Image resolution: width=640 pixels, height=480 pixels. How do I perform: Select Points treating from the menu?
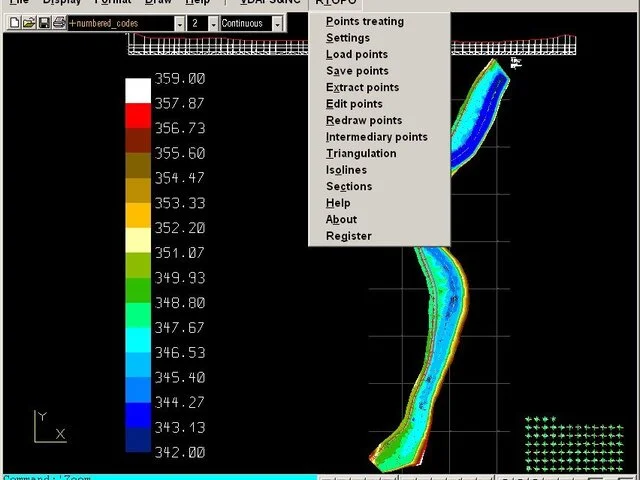[365, 21]
